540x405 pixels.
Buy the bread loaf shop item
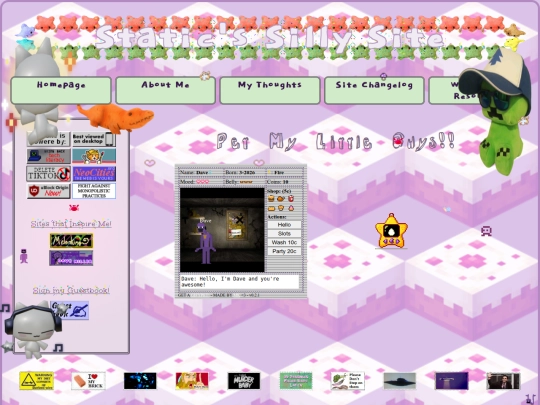click(271, 208)
